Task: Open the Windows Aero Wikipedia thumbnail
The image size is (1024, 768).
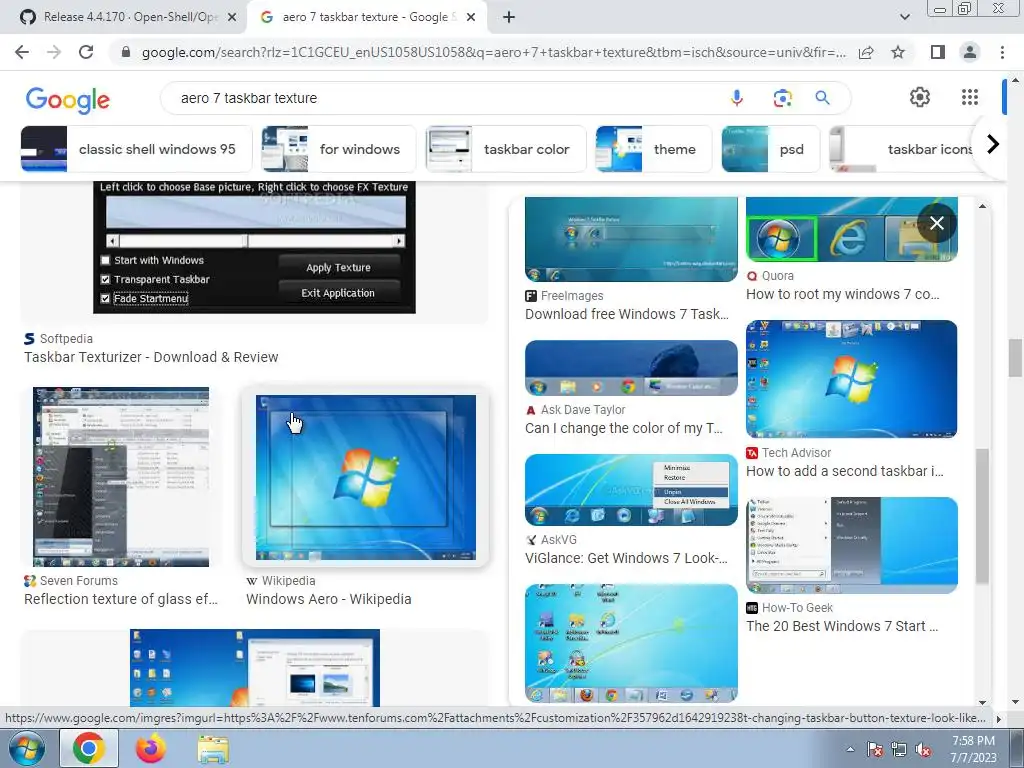Action: coord(366,477)
